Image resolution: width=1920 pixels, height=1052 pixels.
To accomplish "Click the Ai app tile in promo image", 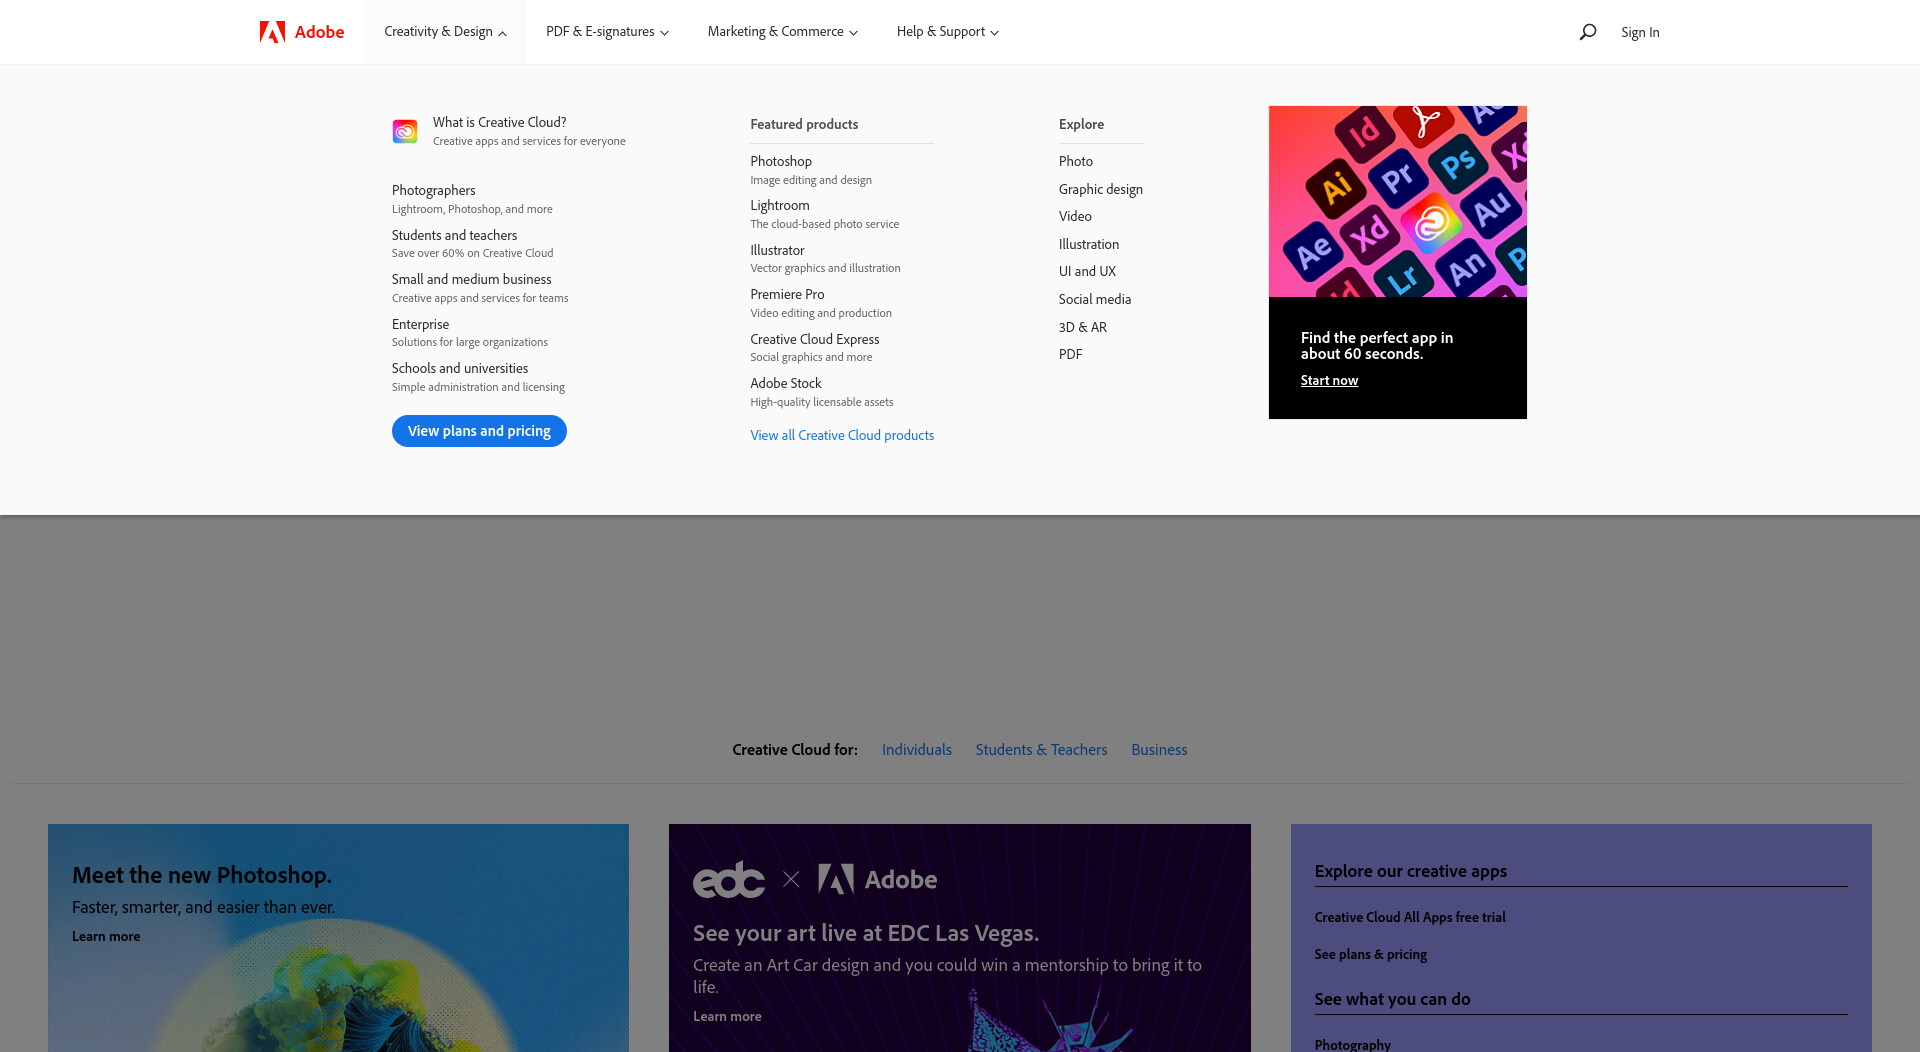I will (x=1337, y=187).
